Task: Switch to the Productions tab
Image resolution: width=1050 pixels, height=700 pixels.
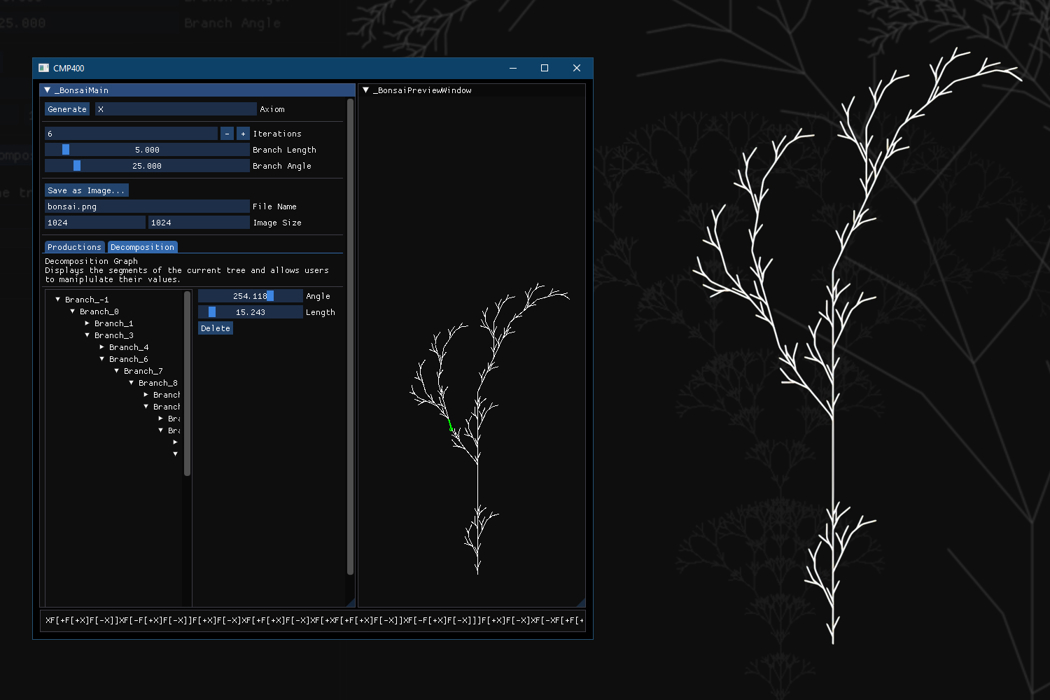Action: click(74, 247)
